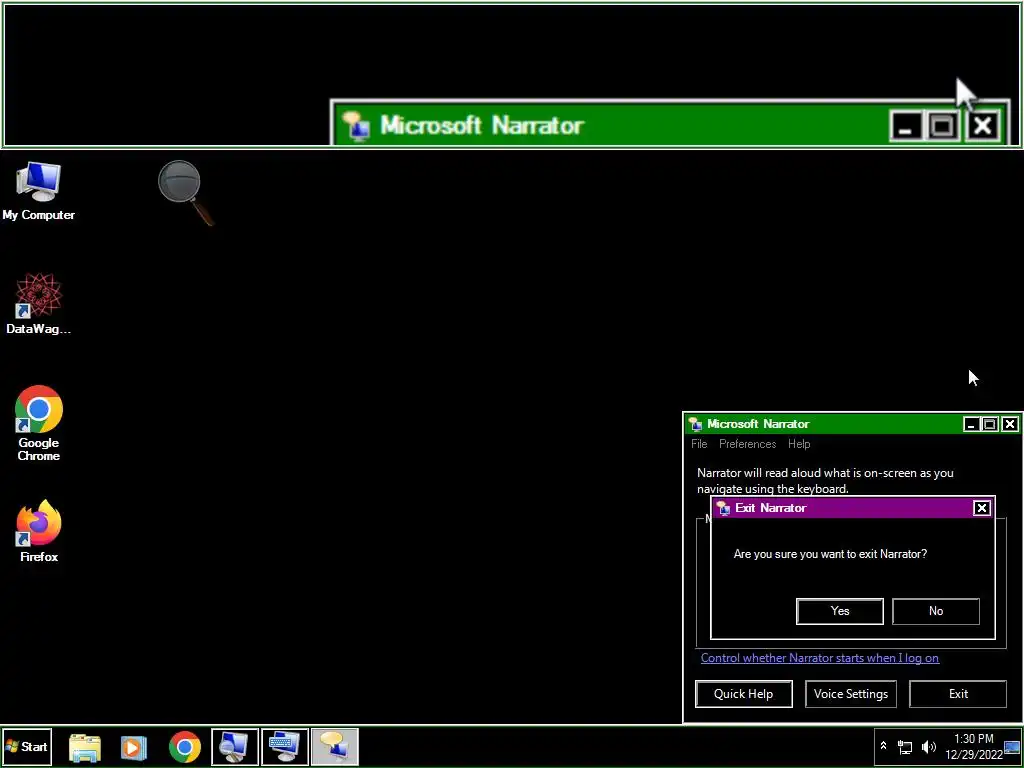Open the File menu in Narrator
This screenshot has width=1024, height=768.
[699, 444]
